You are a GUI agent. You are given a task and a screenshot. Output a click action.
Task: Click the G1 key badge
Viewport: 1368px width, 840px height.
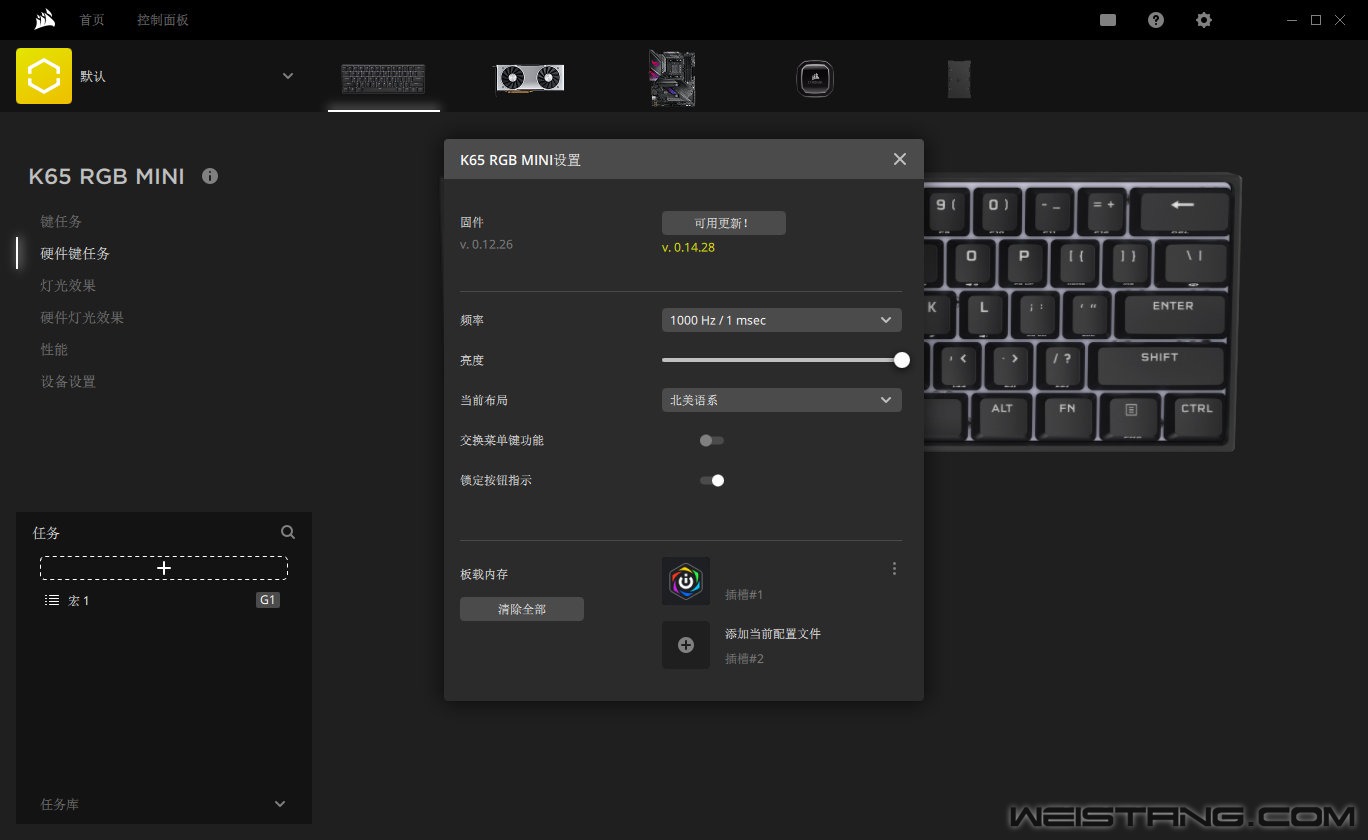point(267,600)
